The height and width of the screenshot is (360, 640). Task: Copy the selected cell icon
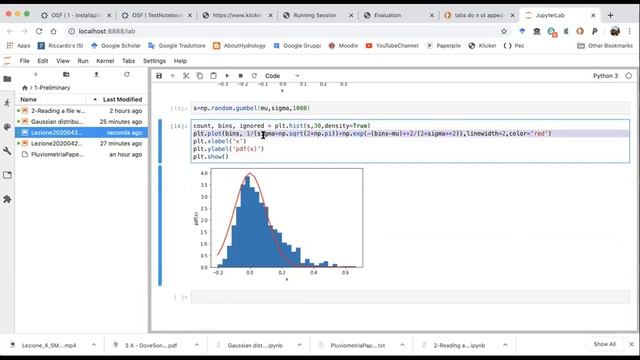pos(200,76)
